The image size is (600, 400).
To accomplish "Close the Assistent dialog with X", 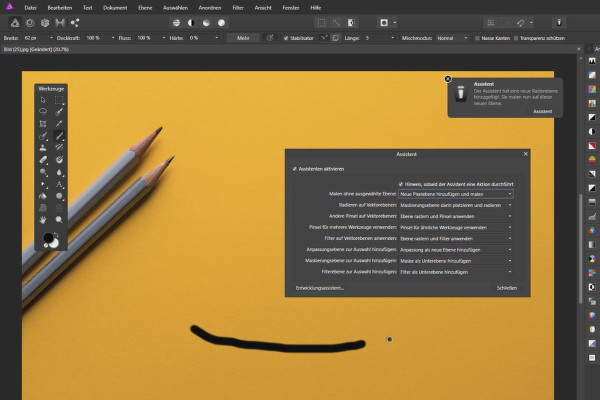I will click(525, 154).
